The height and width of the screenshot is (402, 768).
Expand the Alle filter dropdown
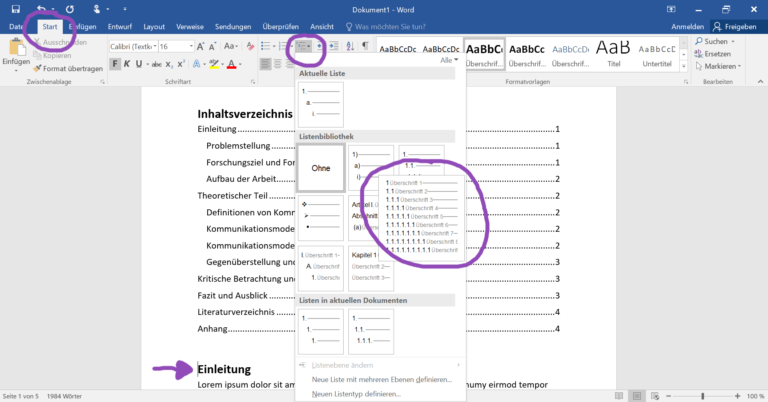pos(448,61)
